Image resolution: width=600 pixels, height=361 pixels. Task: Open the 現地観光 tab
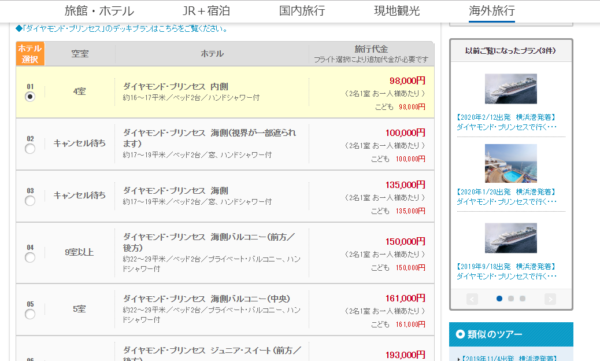(x=397, y=11)
